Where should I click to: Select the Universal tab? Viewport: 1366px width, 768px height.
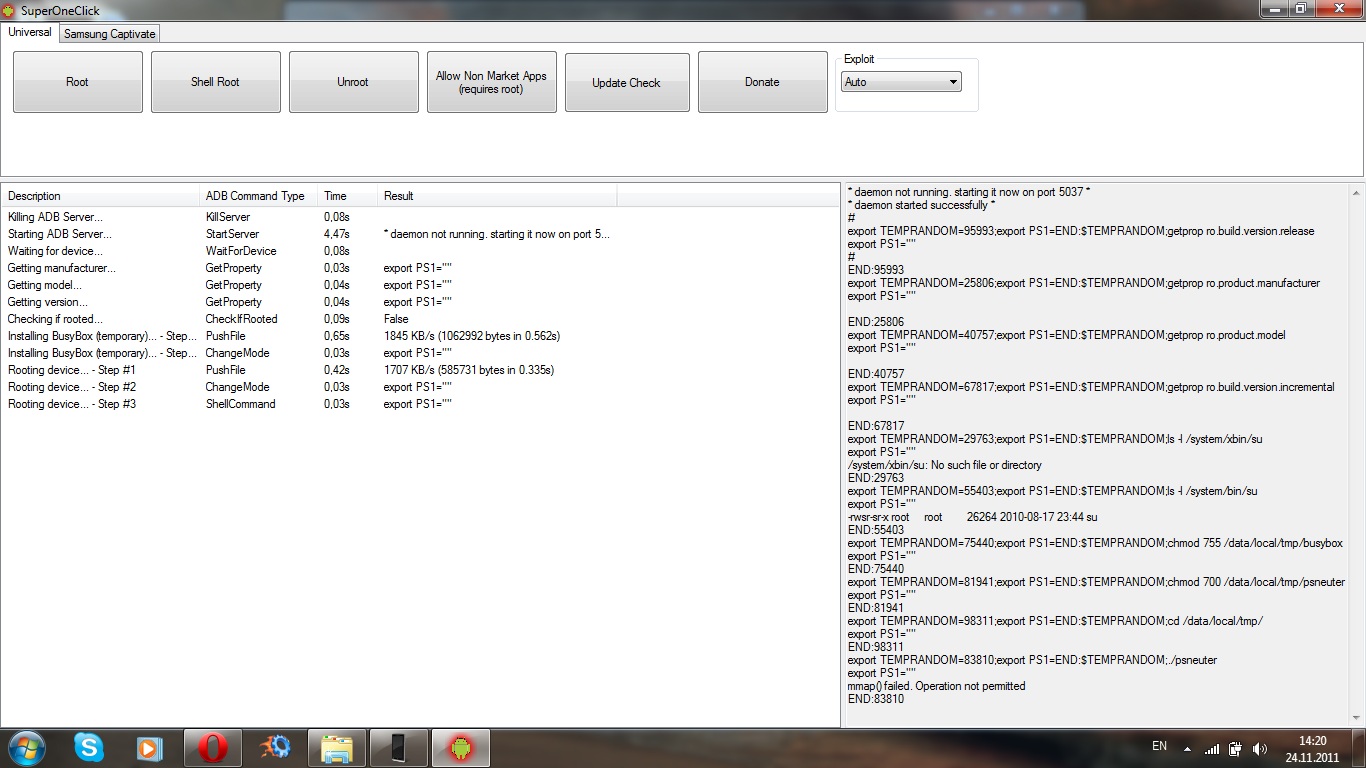[30, 32]
